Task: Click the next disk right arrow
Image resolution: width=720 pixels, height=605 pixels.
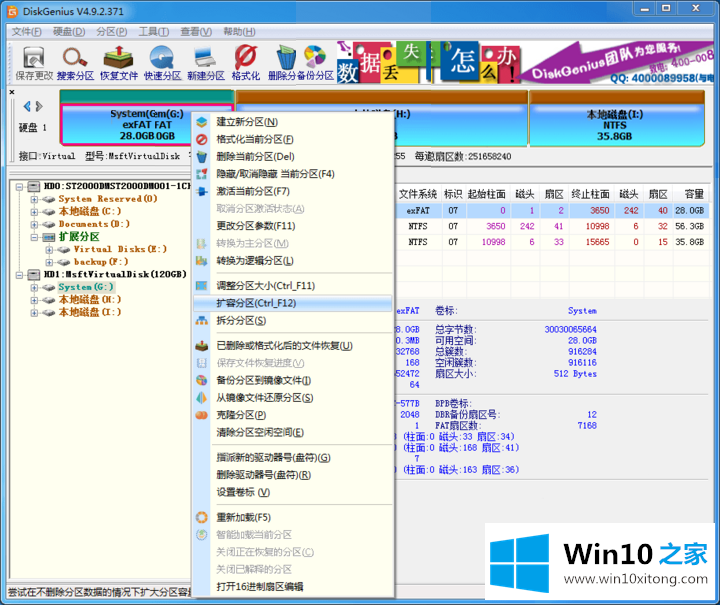Action: click(x=39, y=106)
